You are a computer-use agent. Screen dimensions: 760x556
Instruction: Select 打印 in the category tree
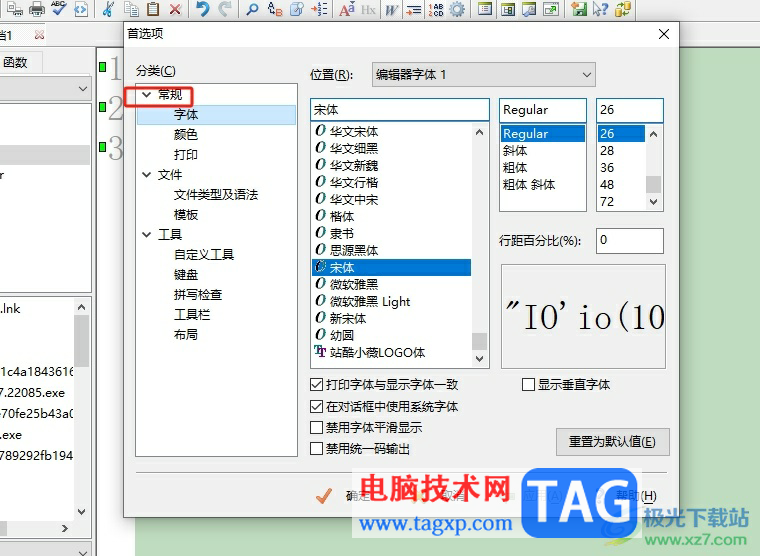(186, 155)
